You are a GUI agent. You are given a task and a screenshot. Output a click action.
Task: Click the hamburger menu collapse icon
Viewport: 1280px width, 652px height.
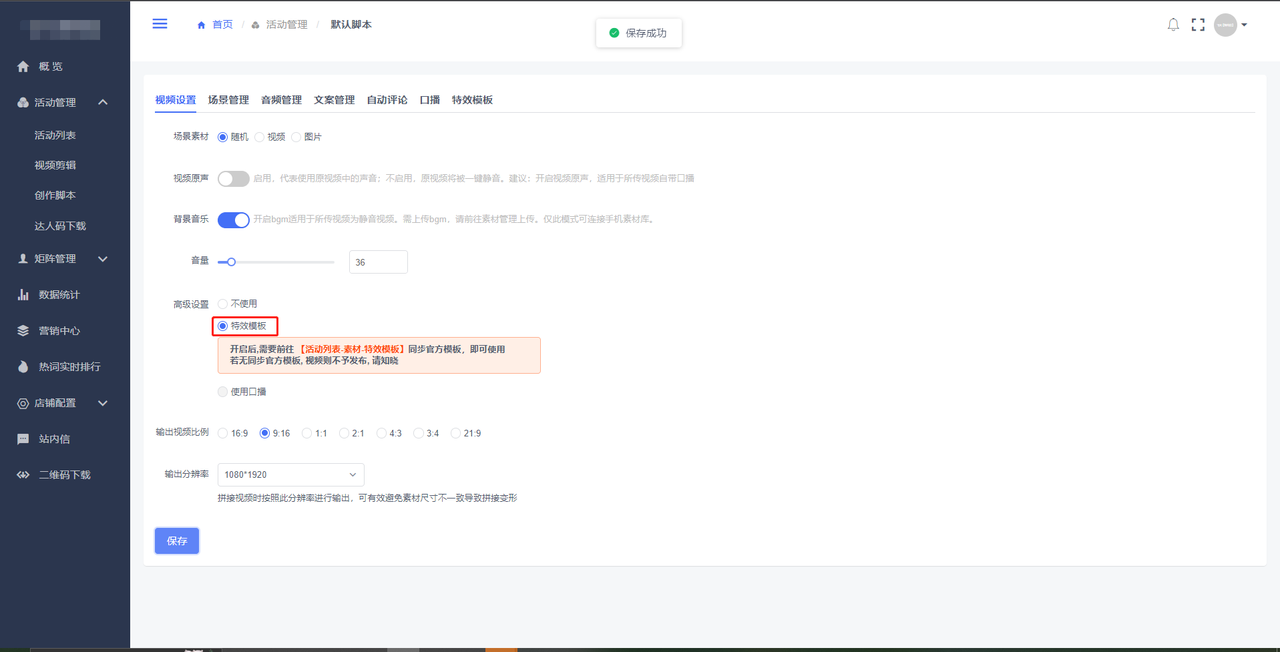pyautogui.click(x=160, y=24)
